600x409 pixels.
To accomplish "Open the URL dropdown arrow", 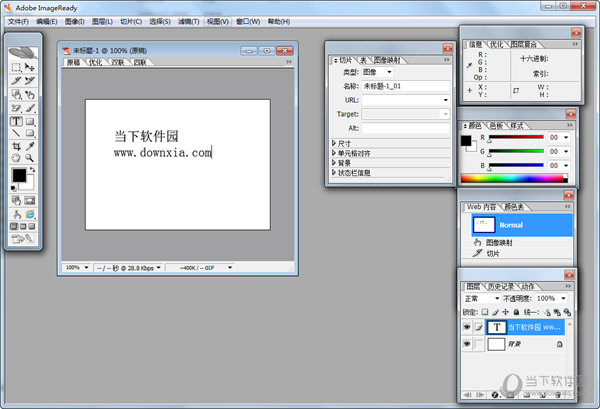I will 446,100.
